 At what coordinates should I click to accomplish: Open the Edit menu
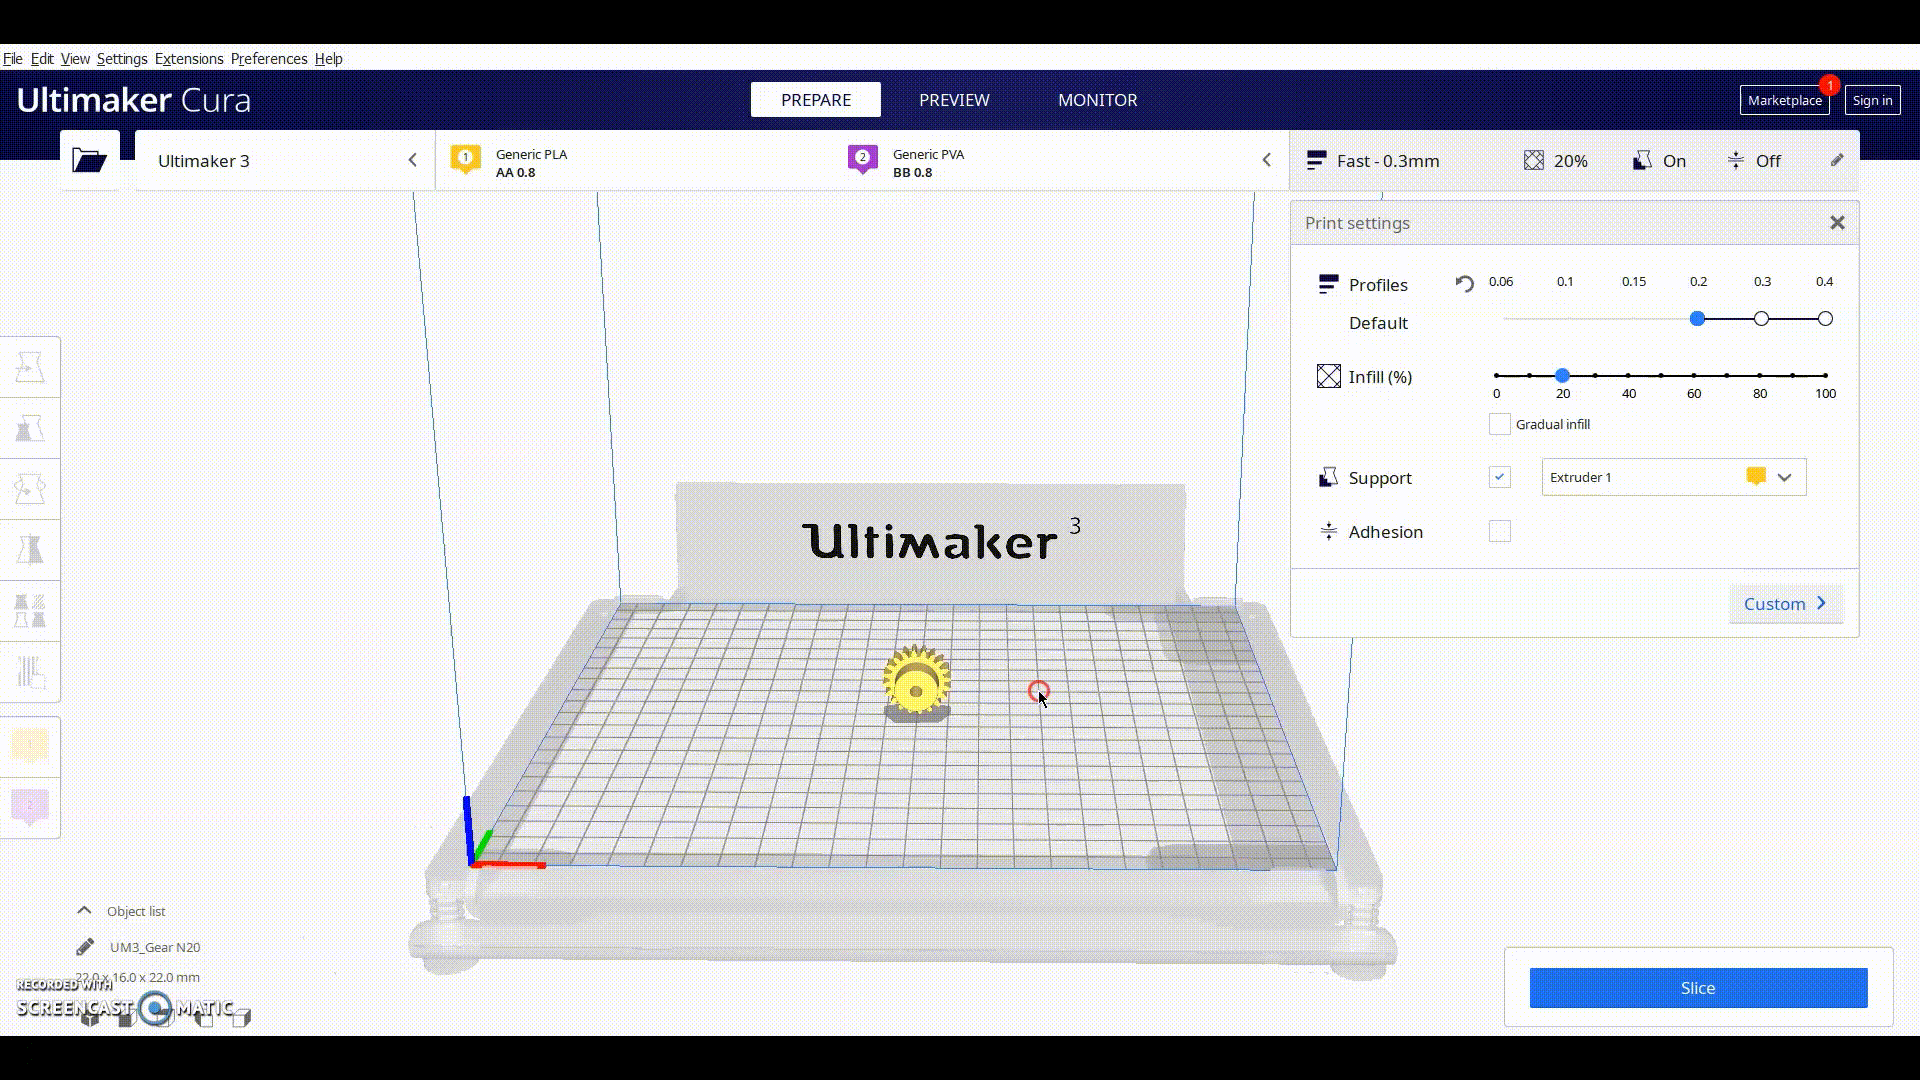click(x=42, y=59)
